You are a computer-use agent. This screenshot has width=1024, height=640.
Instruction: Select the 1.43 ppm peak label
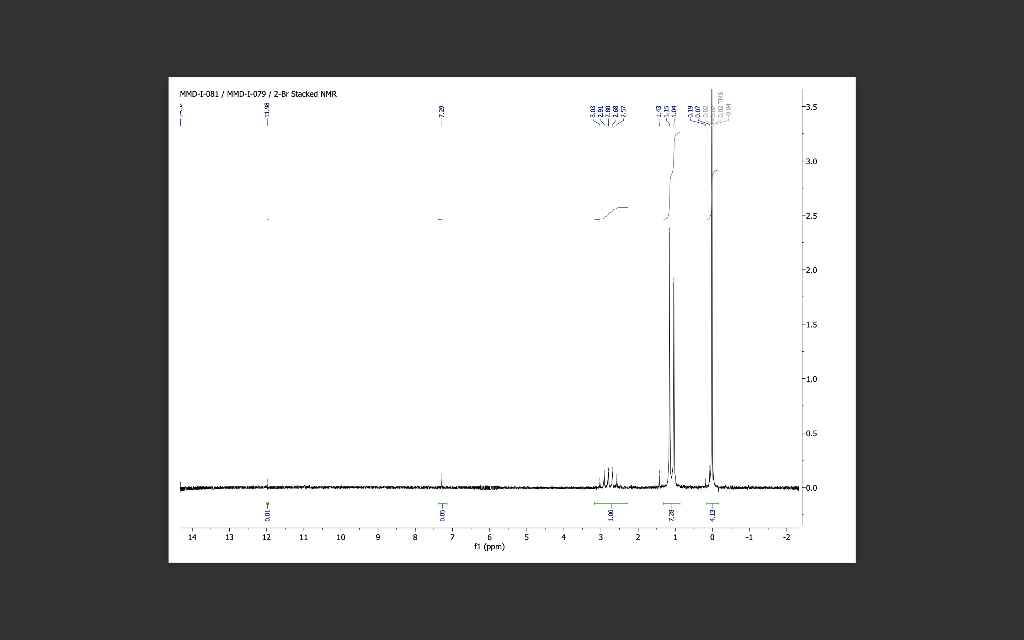pos(659,108)
